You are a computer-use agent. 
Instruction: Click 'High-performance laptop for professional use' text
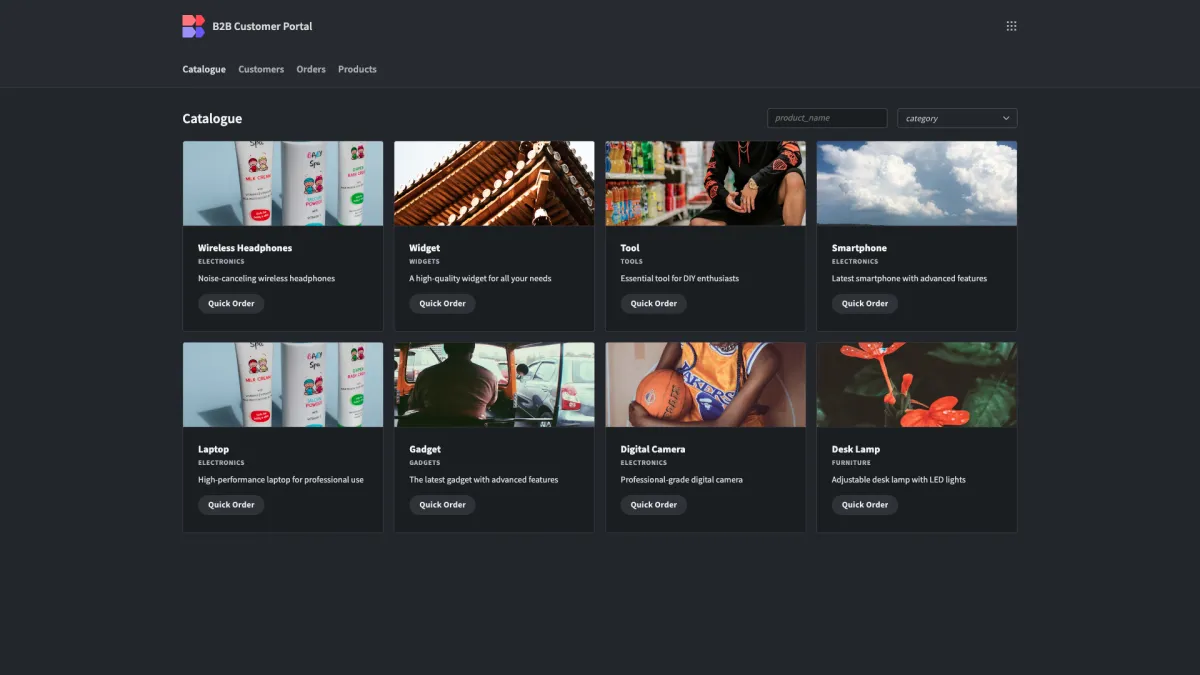[281, 480]
